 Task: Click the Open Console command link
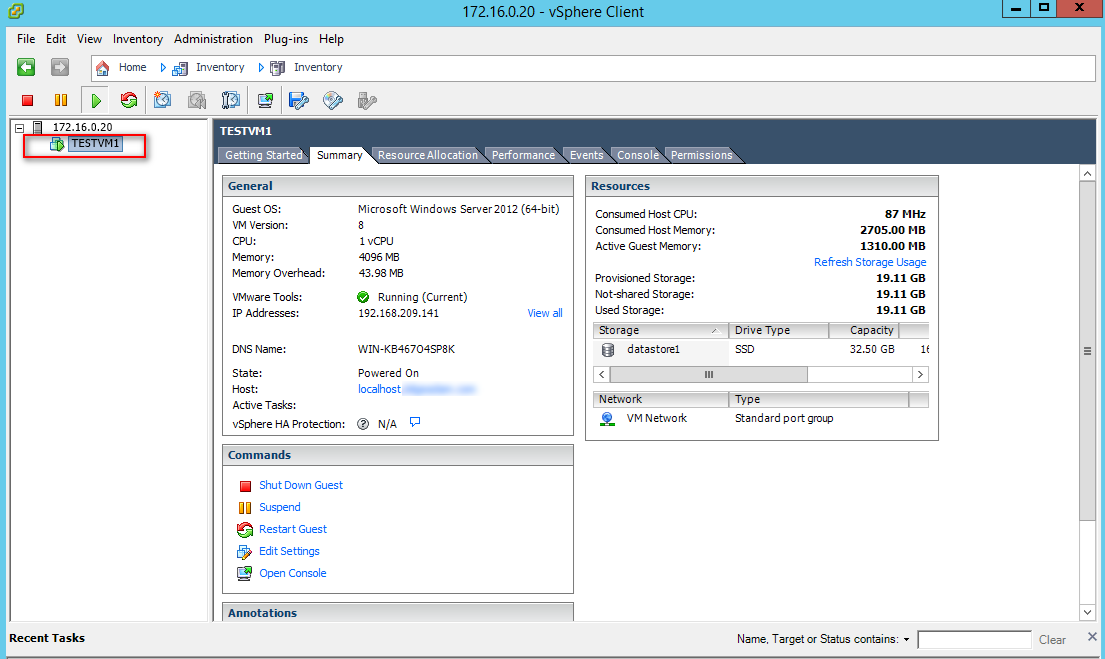point(293,573)
